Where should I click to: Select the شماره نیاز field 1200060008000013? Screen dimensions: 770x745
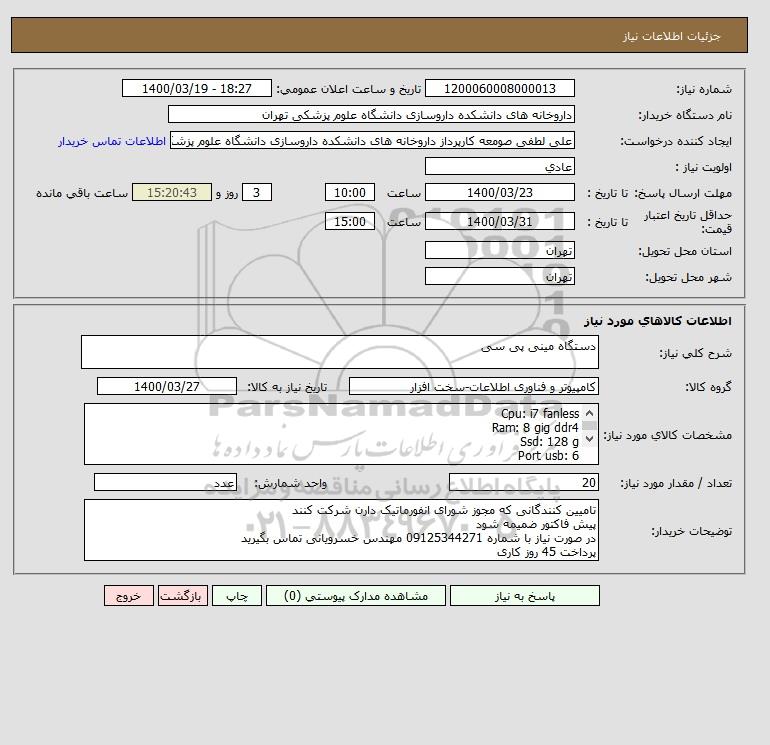point(499,88)
